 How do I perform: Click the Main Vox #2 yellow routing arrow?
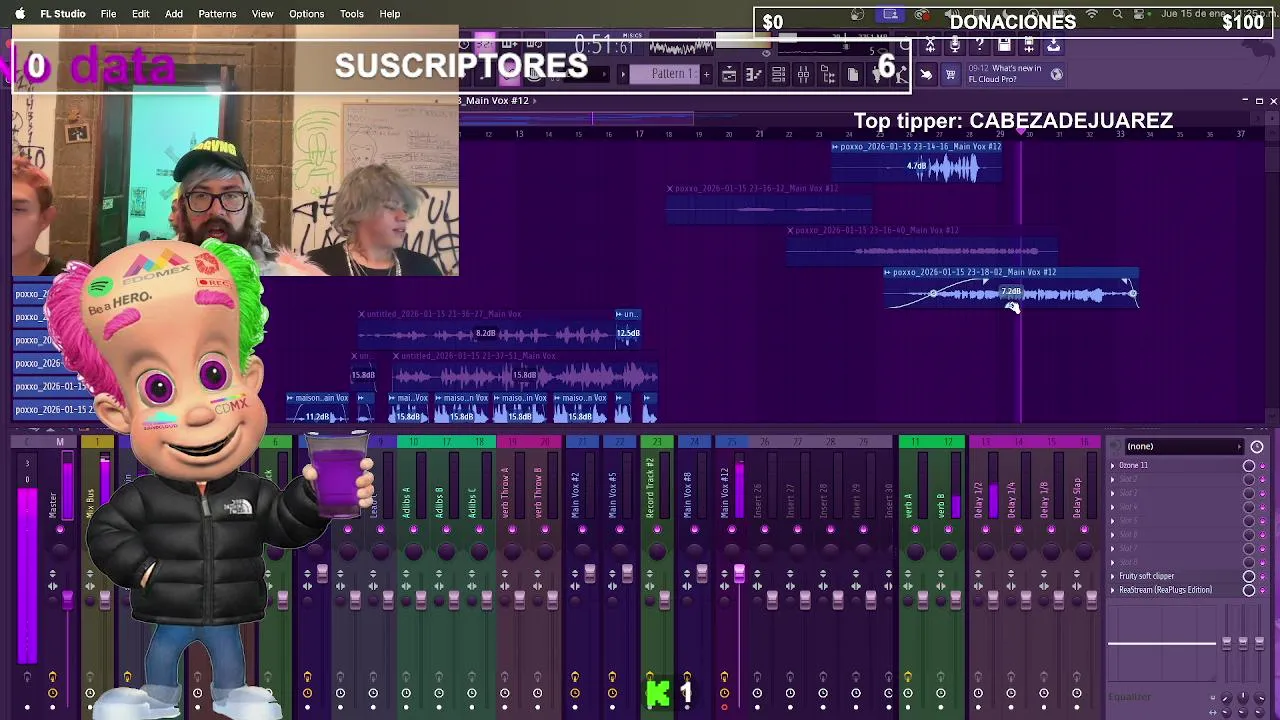click(x=575, y=678)
